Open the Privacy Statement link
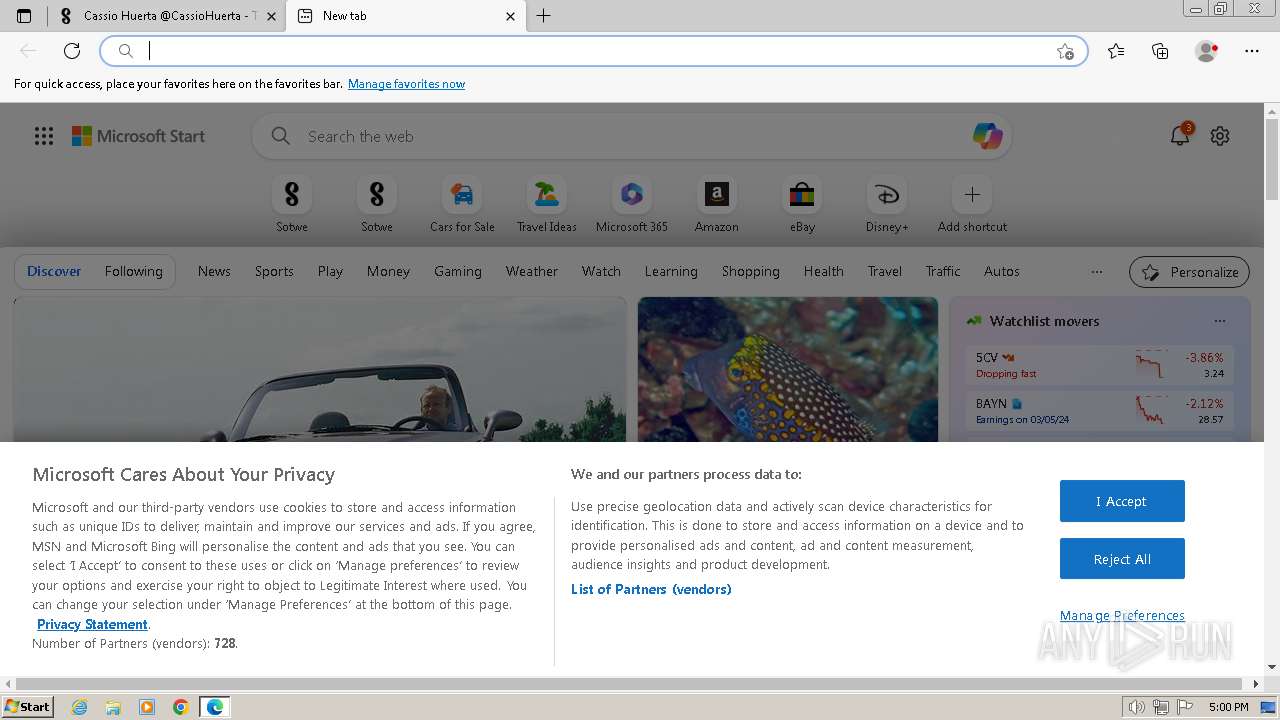The image size is (1280, 720). pos(92,624)
